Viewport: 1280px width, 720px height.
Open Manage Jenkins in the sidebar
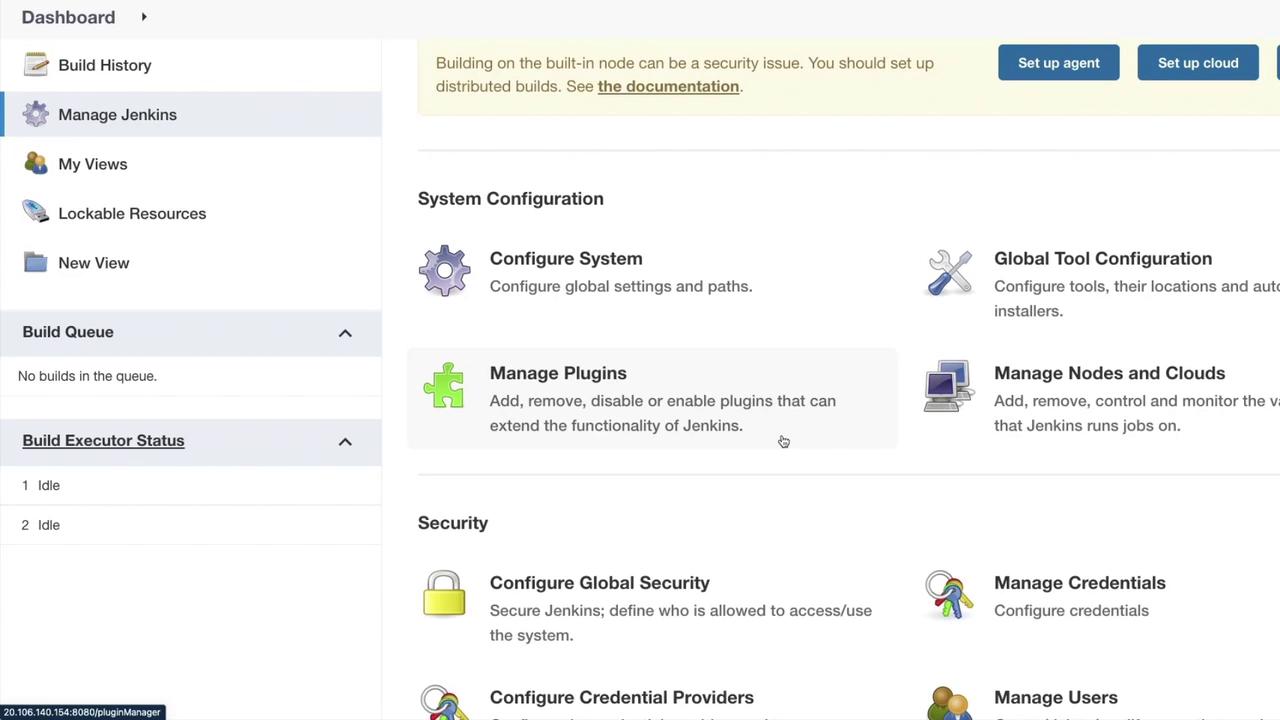(117, 115)
